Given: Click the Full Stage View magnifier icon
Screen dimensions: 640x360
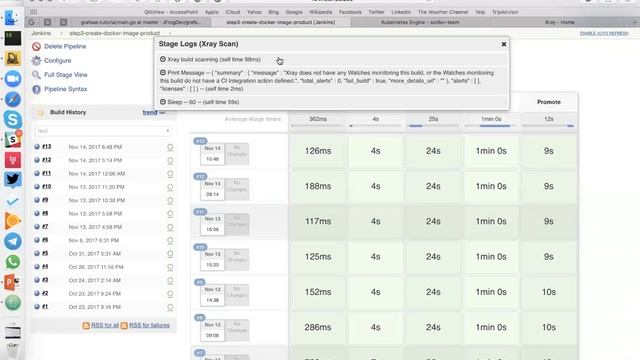Looking at the screenshot, I should click(36, 75).
